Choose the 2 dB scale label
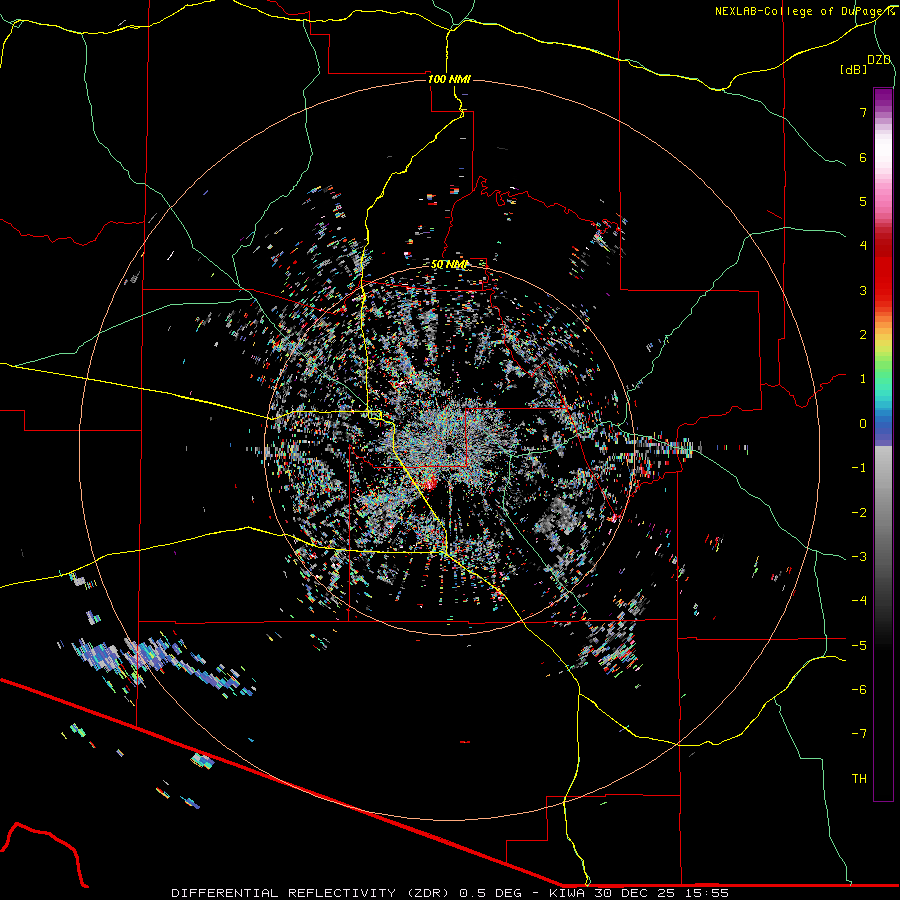Screen dimensions: 900x900 (x=863, y=335)
